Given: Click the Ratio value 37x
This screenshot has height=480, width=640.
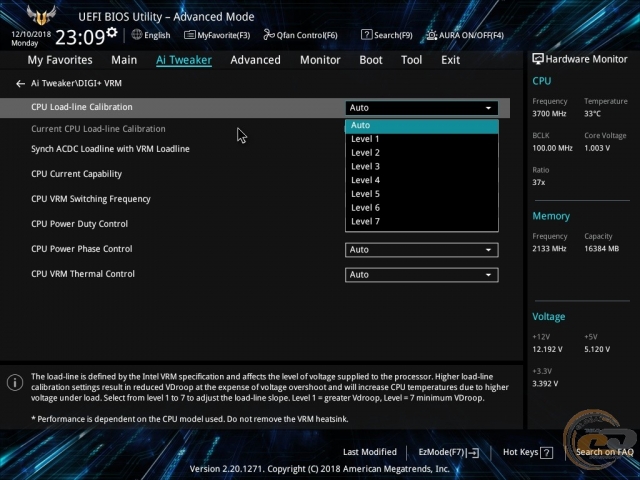Looking at the screenshot, I should coord(538,182).
